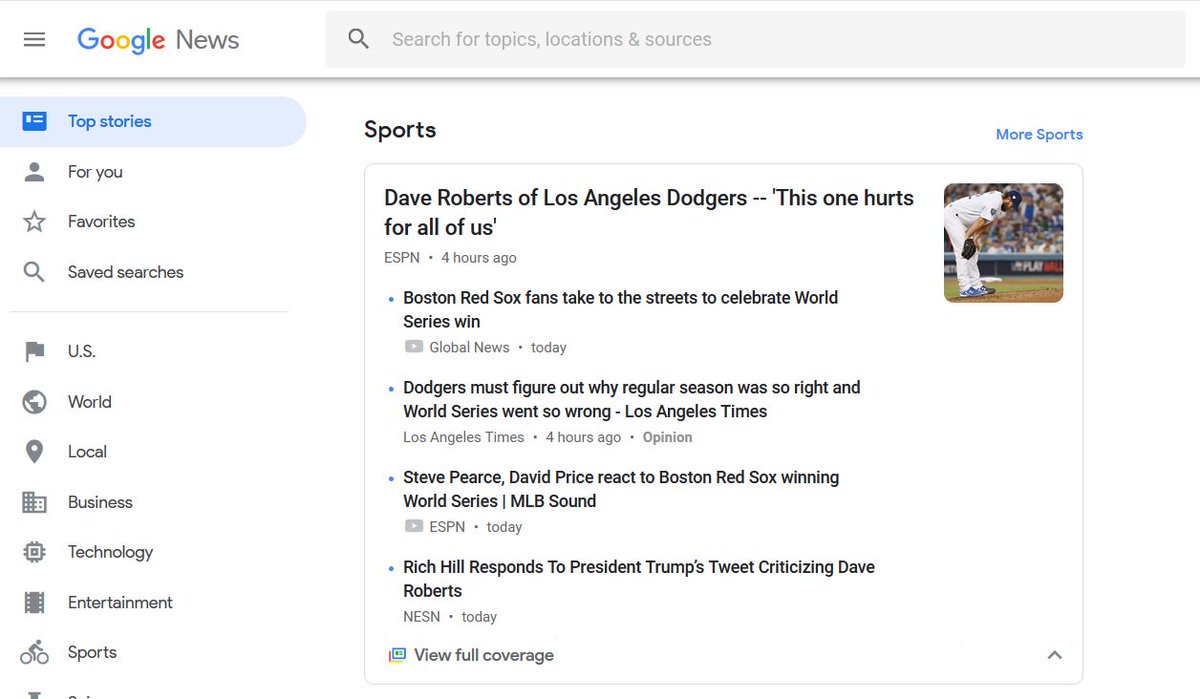
Task: Click the Technology chip icon
Action: pos(34,552)
